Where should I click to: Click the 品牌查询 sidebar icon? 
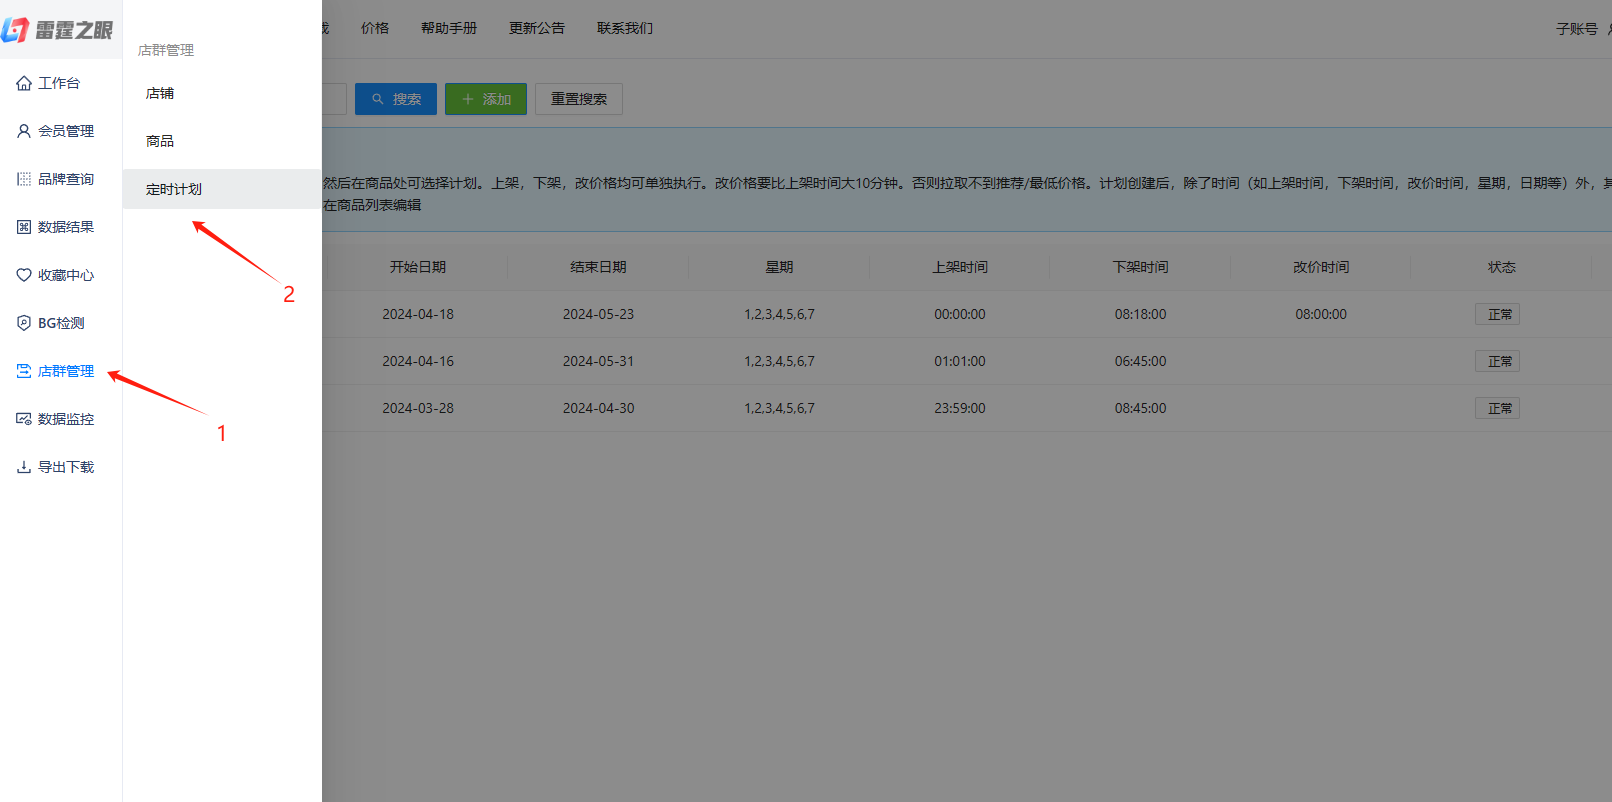click(24, 179)
